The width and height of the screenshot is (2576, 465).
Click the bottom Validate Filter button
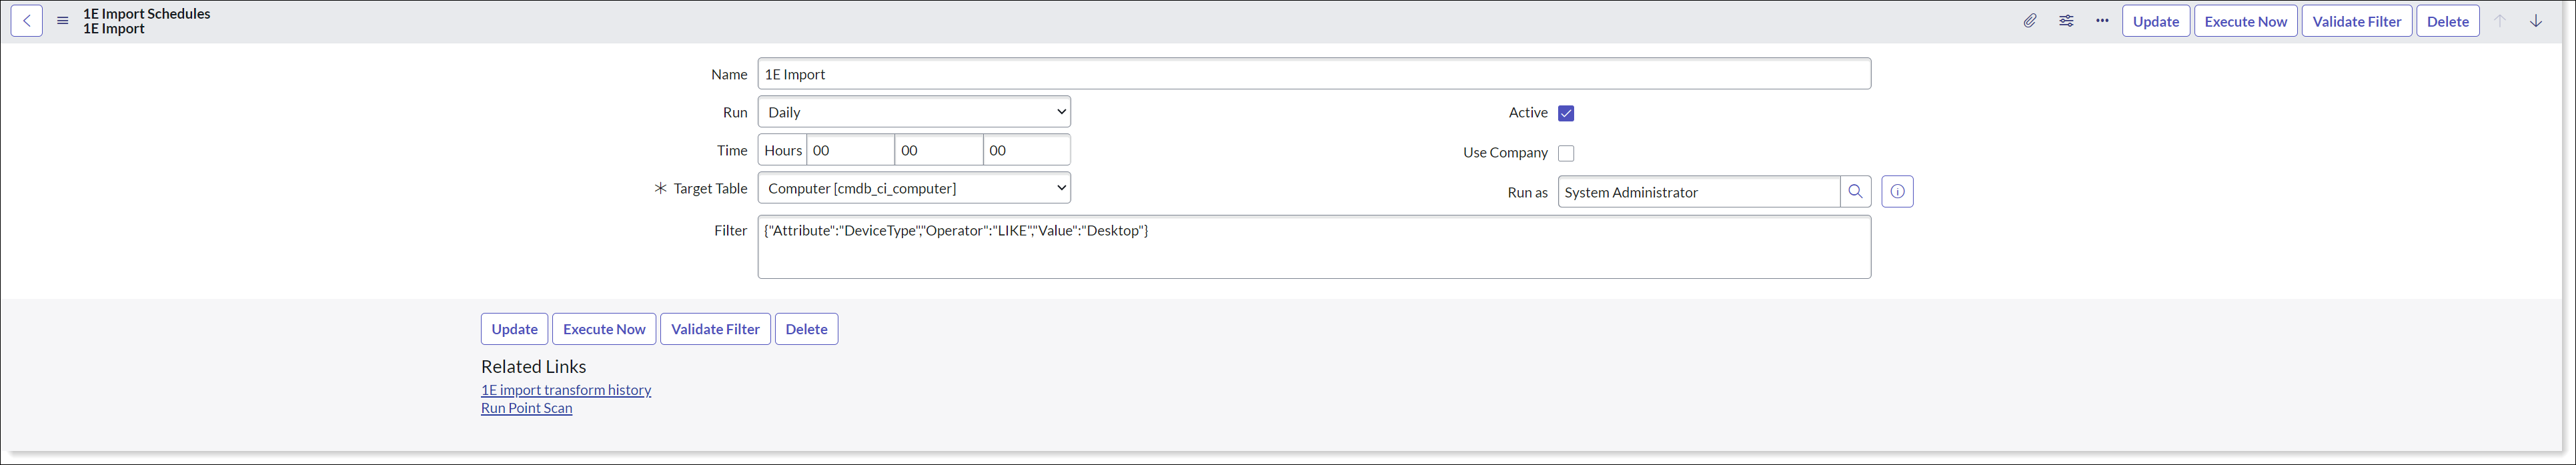click(x=715, y=329)
